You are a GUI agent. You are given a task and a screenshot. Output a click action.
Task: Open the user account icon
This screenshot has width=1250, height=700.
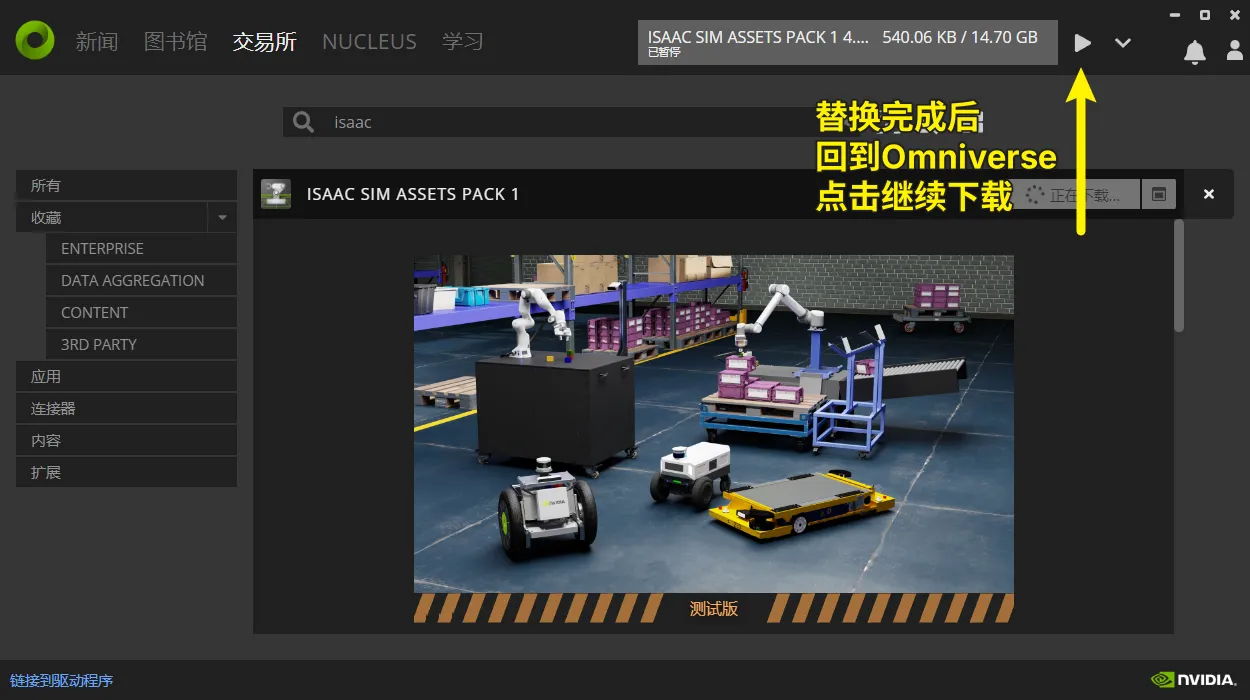pyautogui.click(x=1235, y=50)
